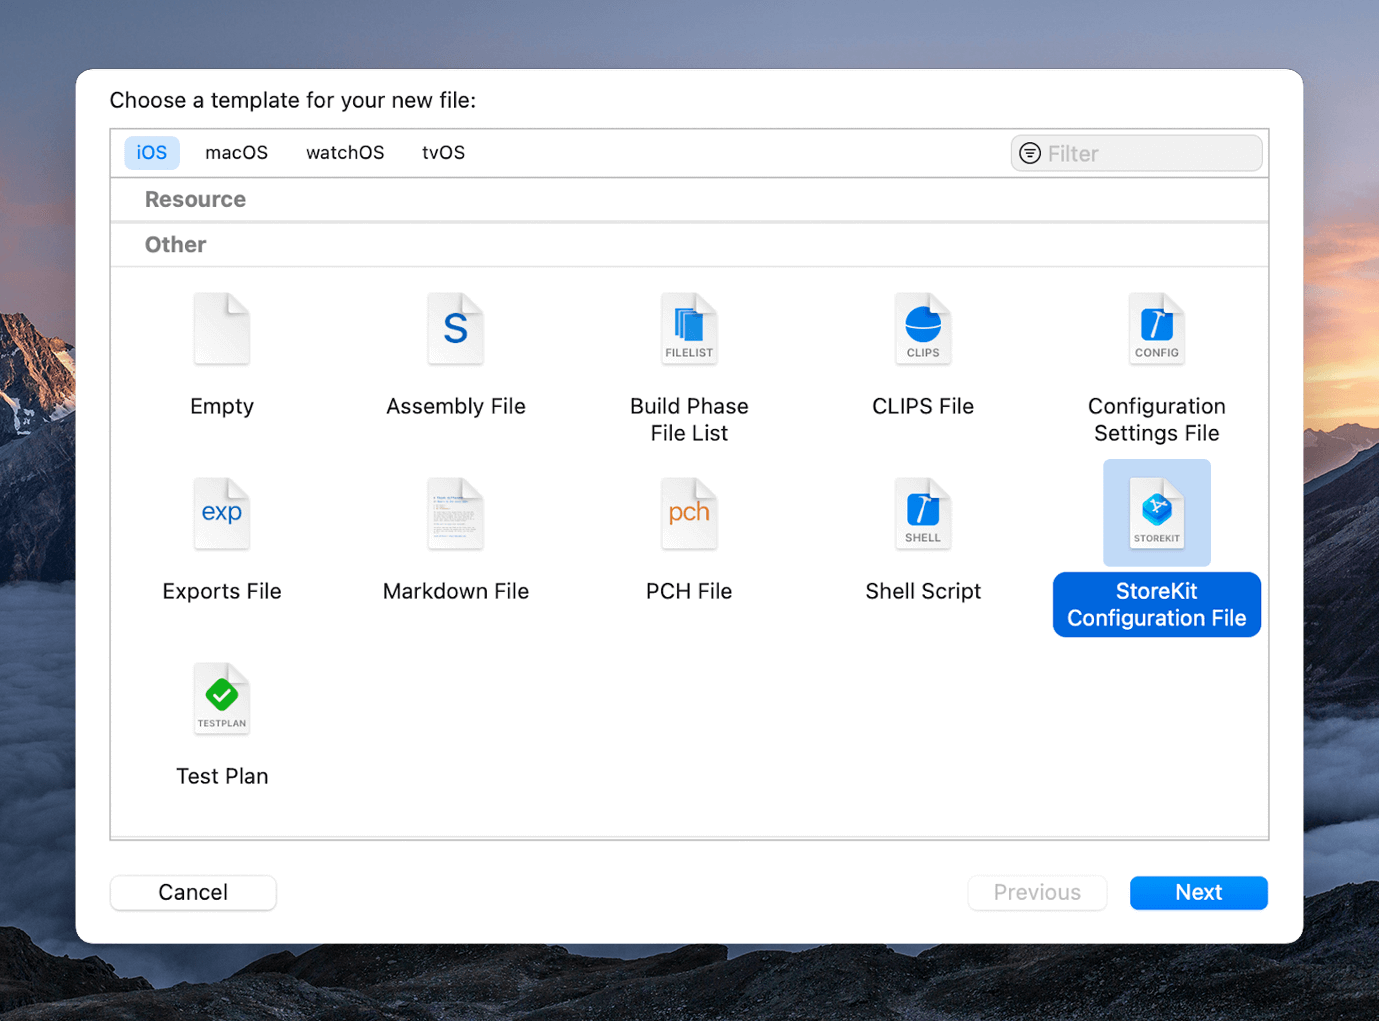The image size is (1379, 1021).
Task: Open the watchOS templates
Action: pyautogui.click(x=344, y=152)
